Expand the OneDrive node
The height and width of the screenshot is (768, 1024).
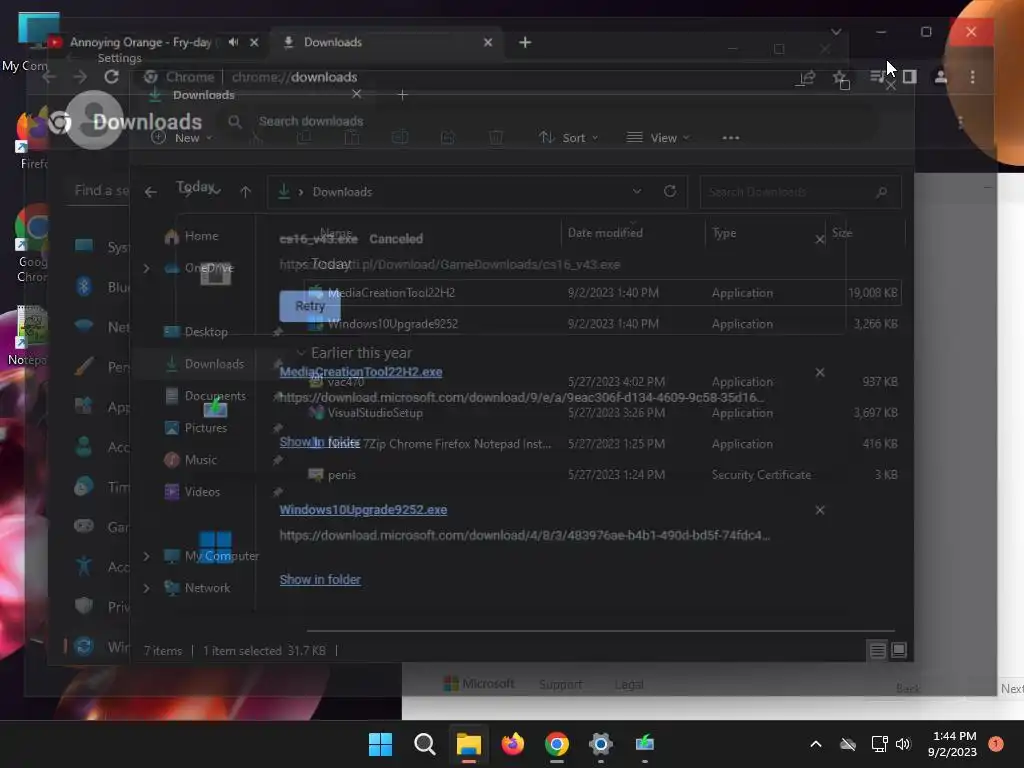(x=147, y=268)
